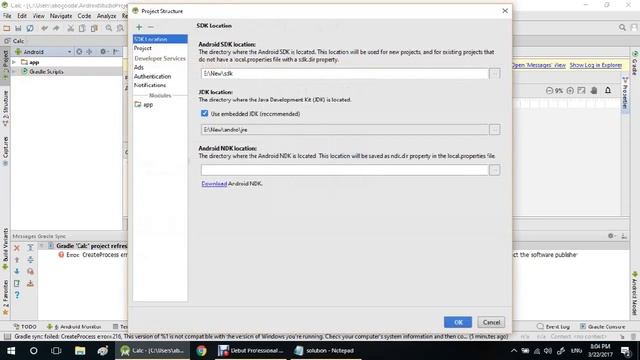Click OK in Project Structure dialog
The image size is (640, 360).
458,322
